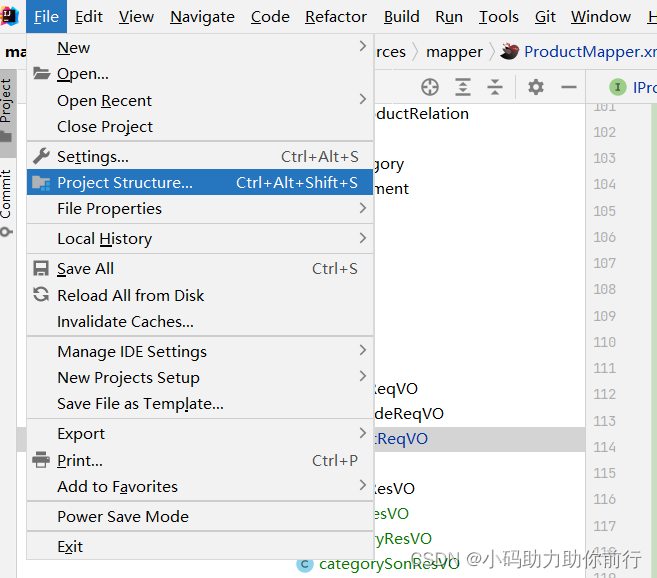Click line number 116 in editor gutter
Viewport: 657px width, 578px height.
pos(604,499)
